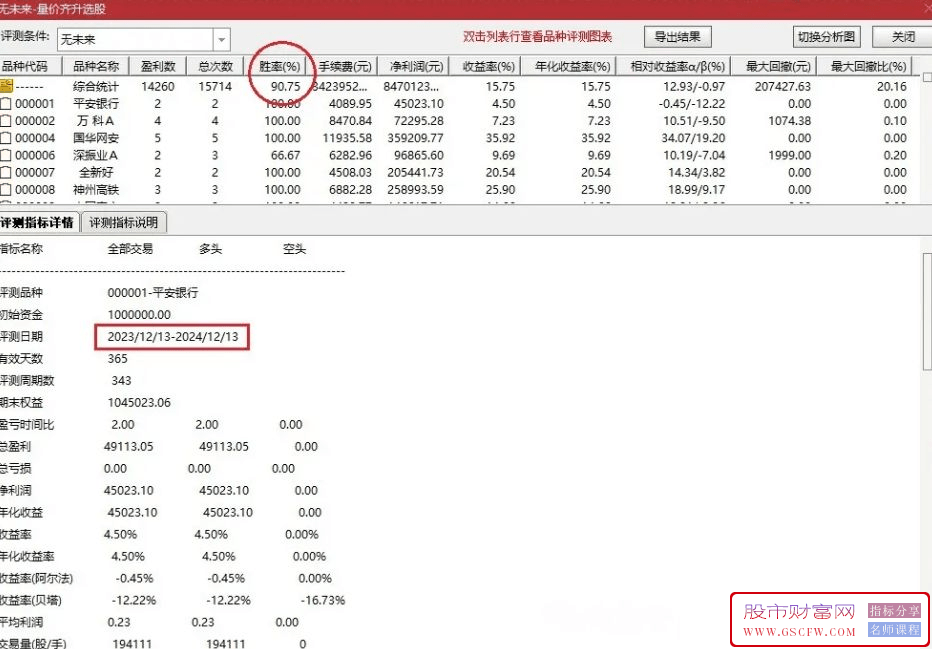
Task: Sort by 品种代码 column header
Action: click(x=31, y=66)
